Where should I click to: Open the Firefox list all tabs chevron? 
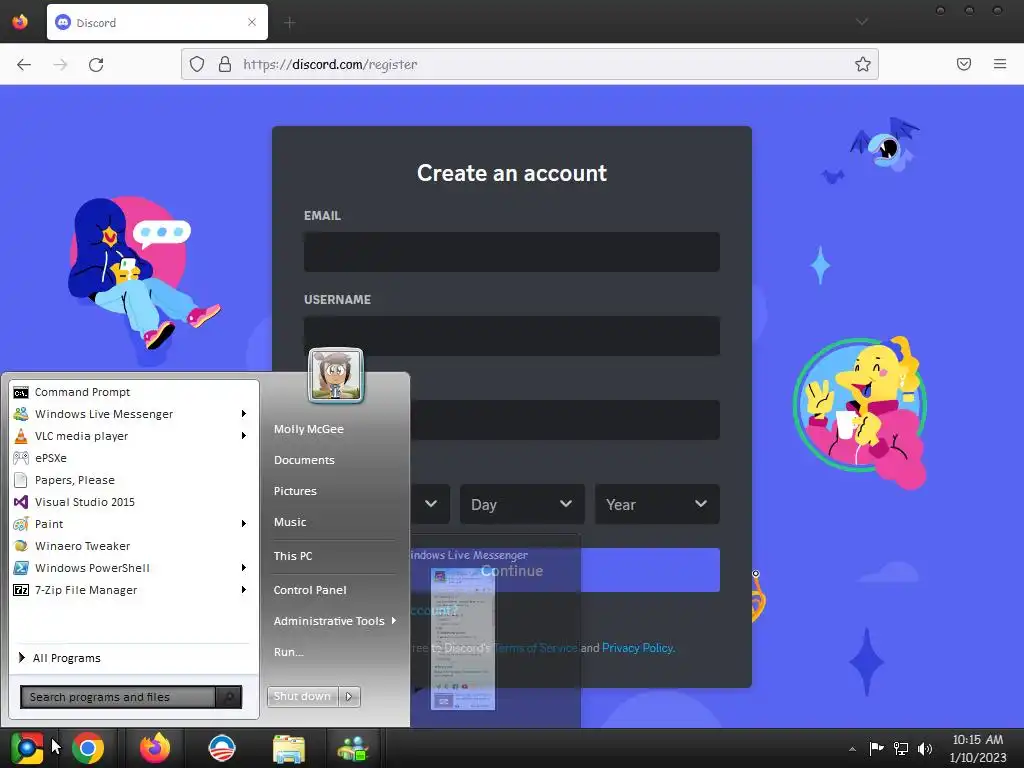862,22
